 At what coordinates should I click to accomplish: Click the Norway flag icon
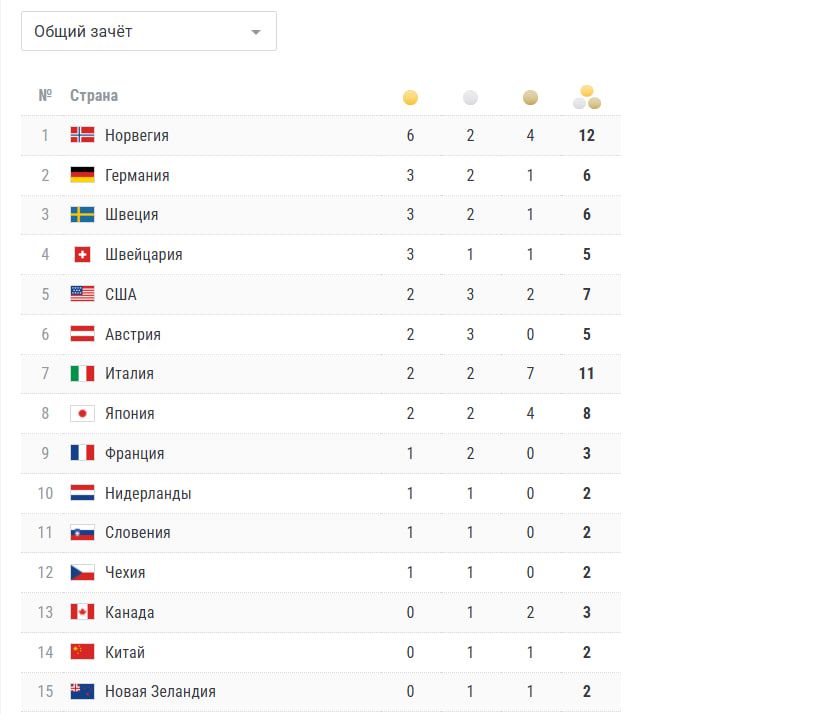[82, 135]
